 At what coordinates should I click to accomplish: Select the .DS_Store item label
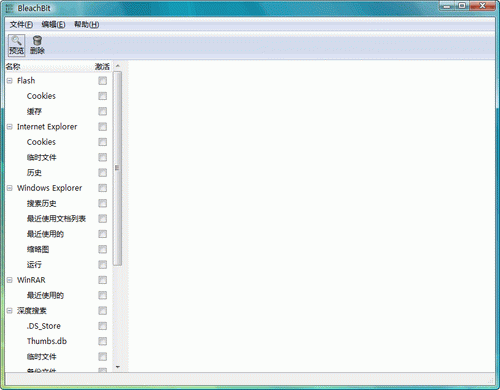pyautogui.click(x=44, y=326)
